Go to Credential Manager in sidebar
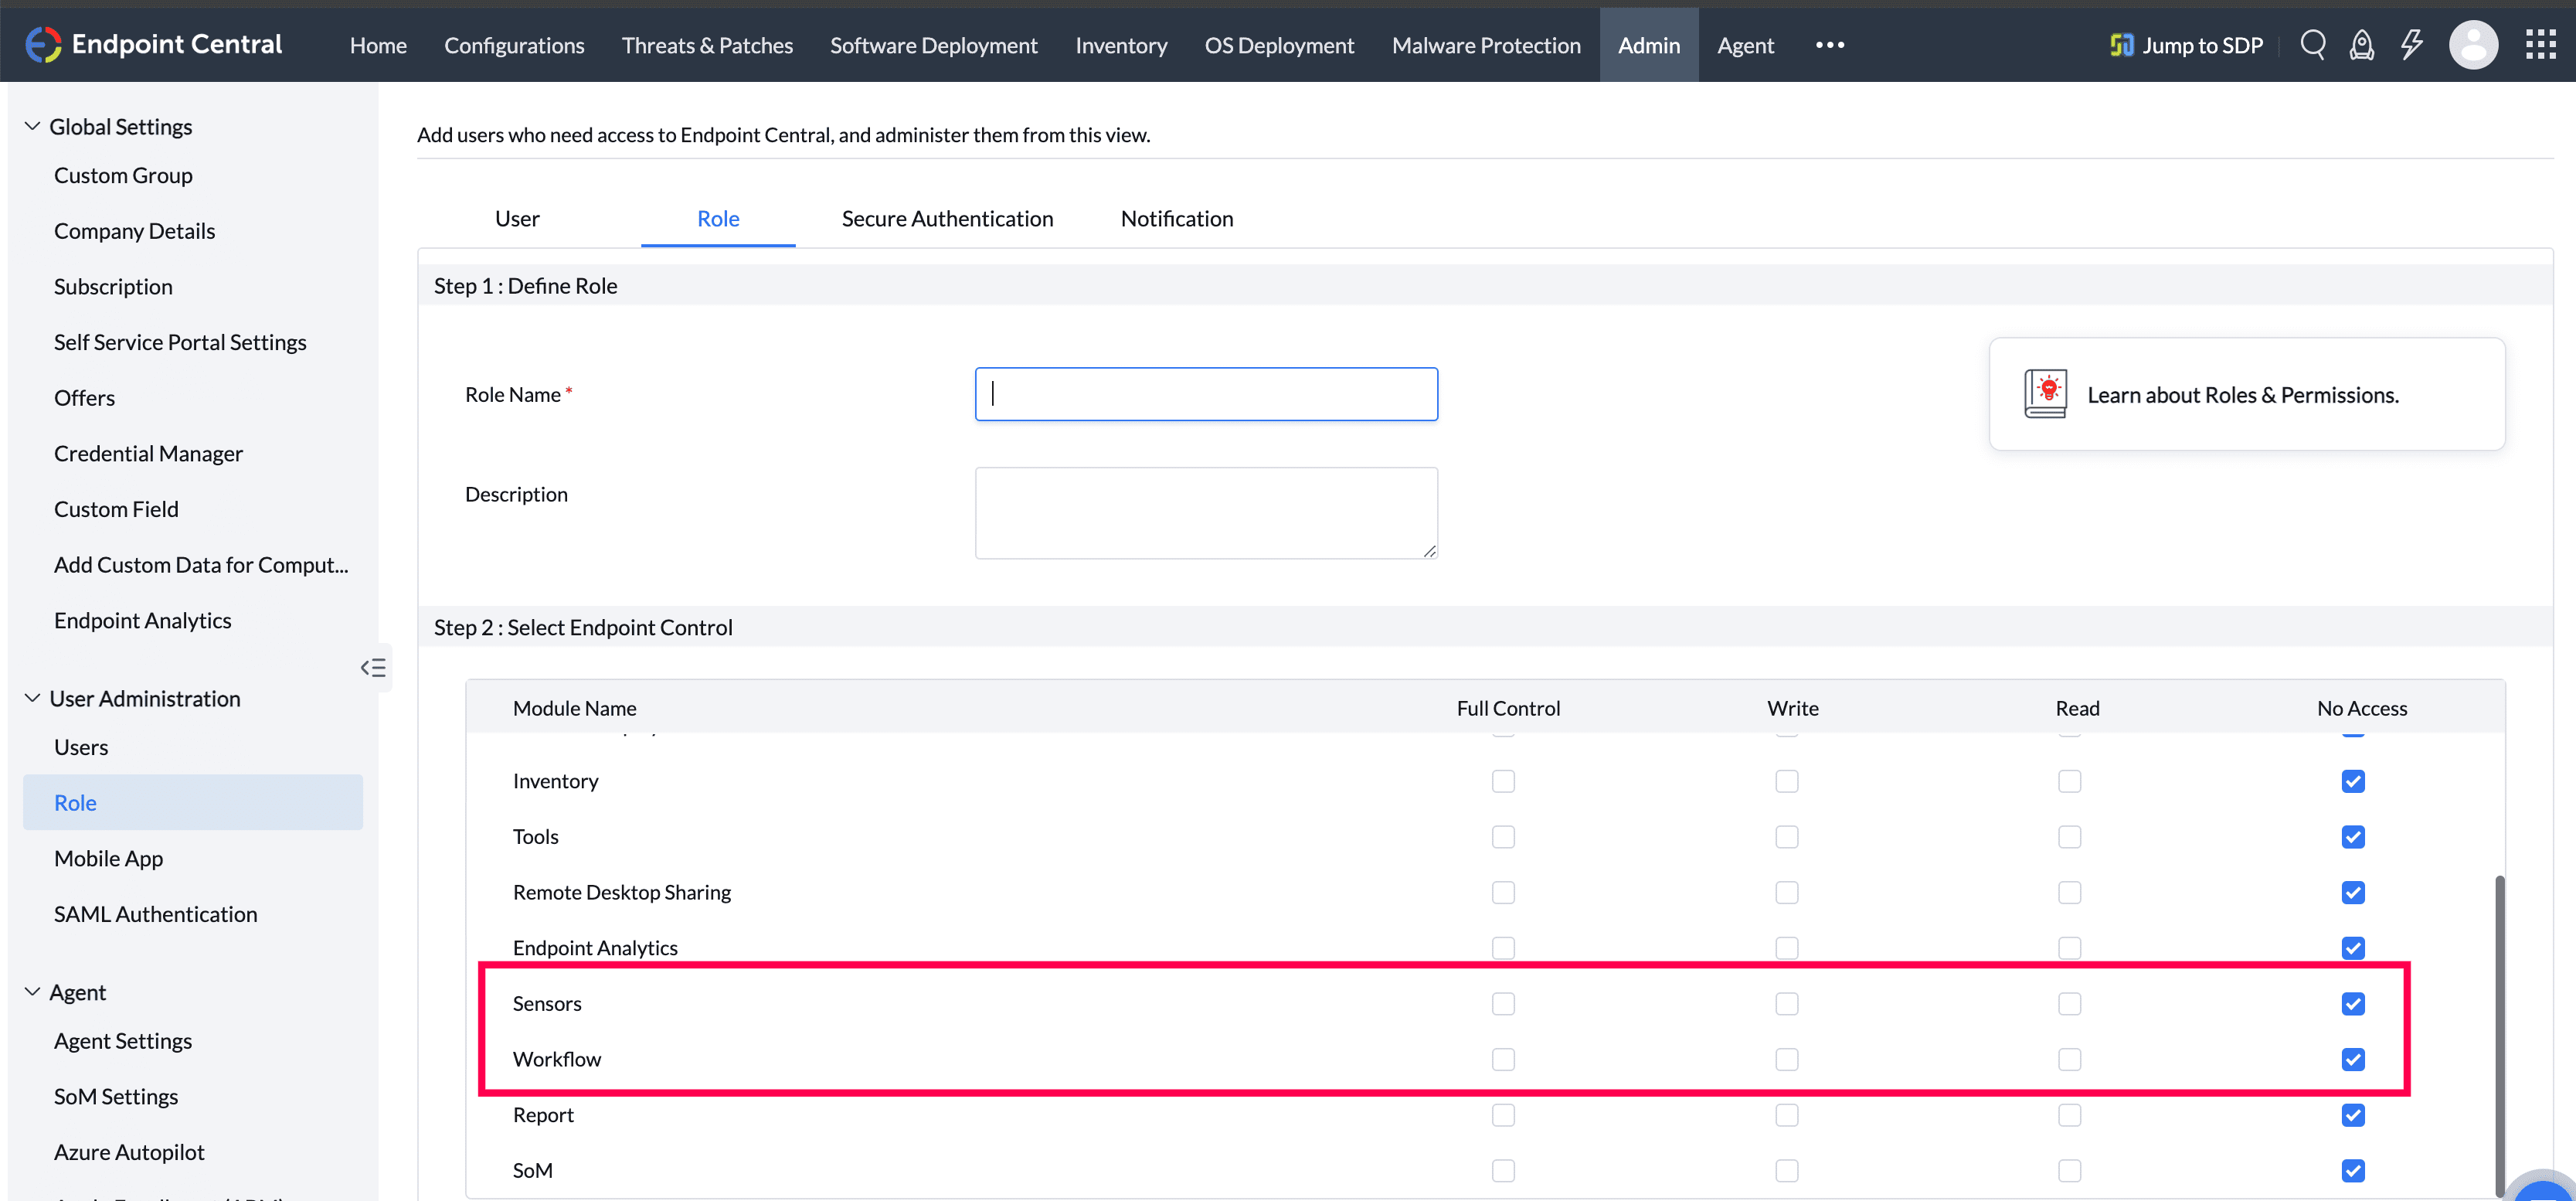Image resolution: width=2576 pixels, height=1201 pixels. 148,453
